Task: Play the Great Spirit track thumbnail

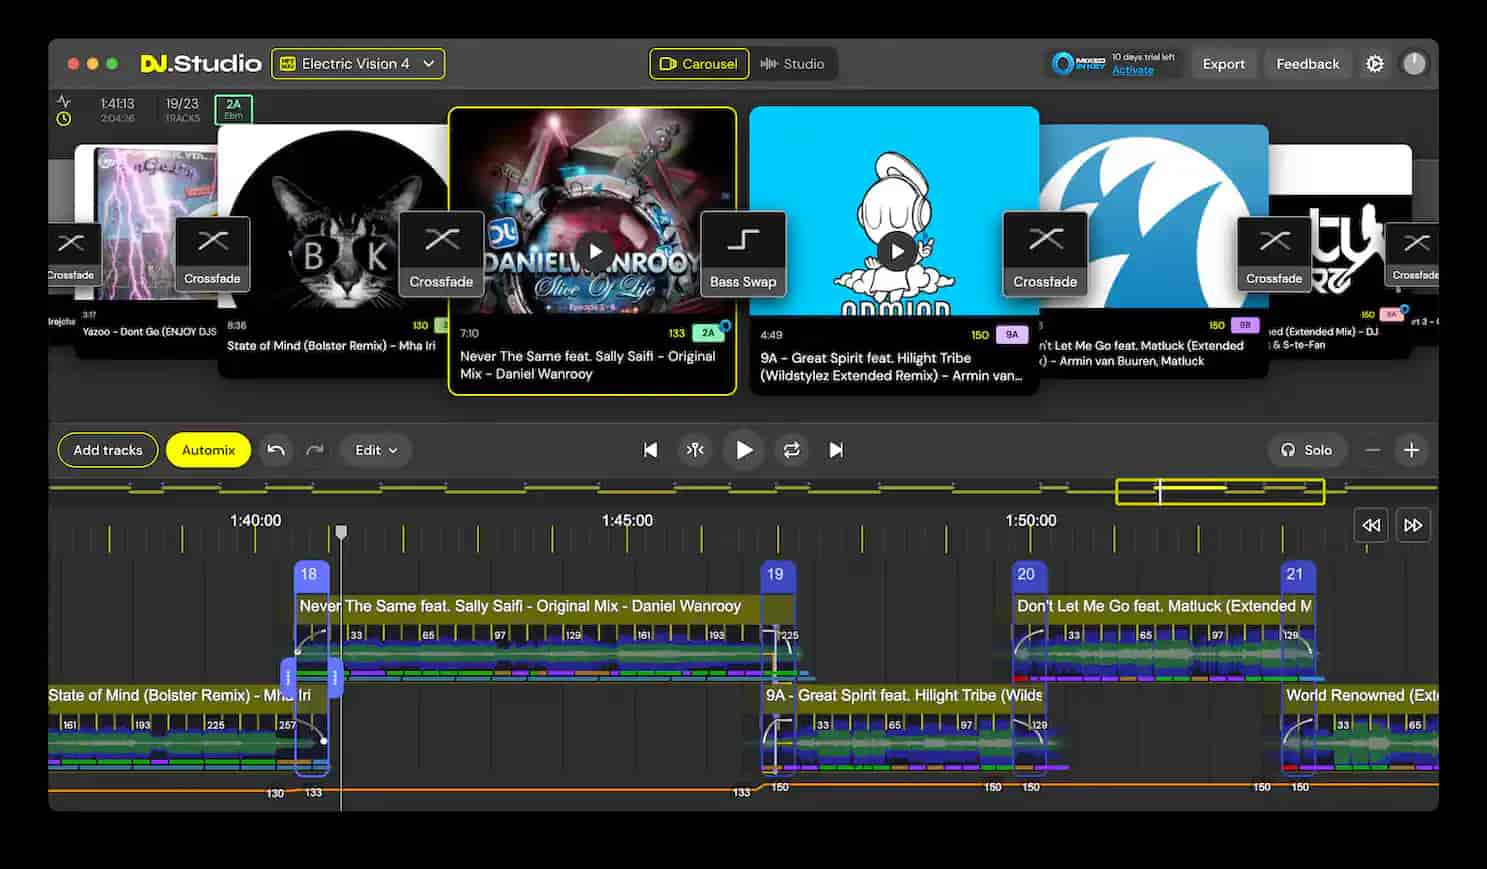Action: 897,251
